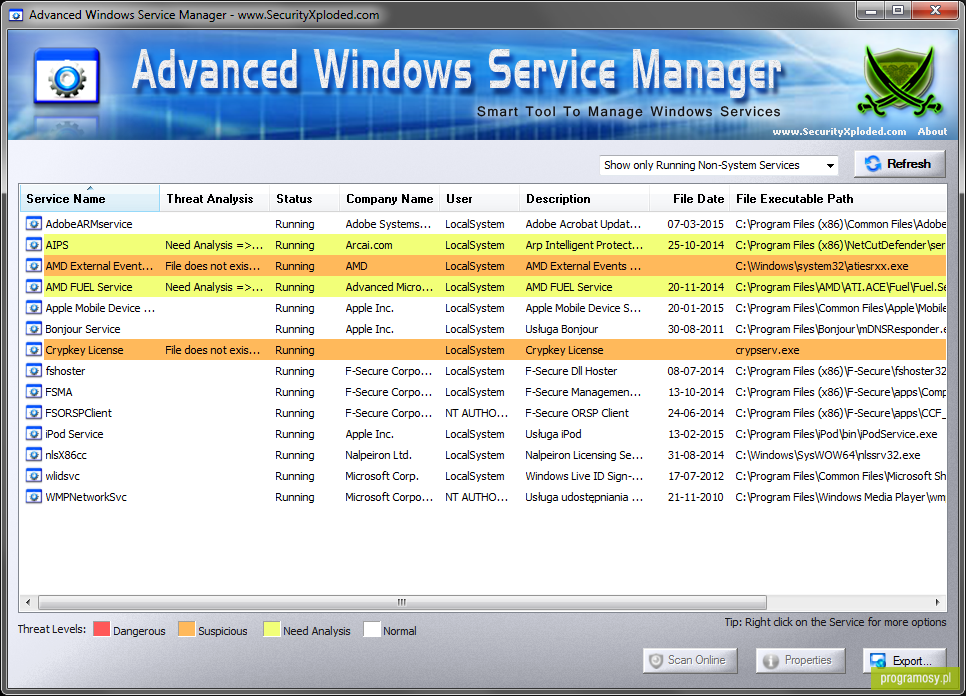This screenshot has height=696, width=966.
Task: Sort by Description column header
Action: (x=585, y=198)
